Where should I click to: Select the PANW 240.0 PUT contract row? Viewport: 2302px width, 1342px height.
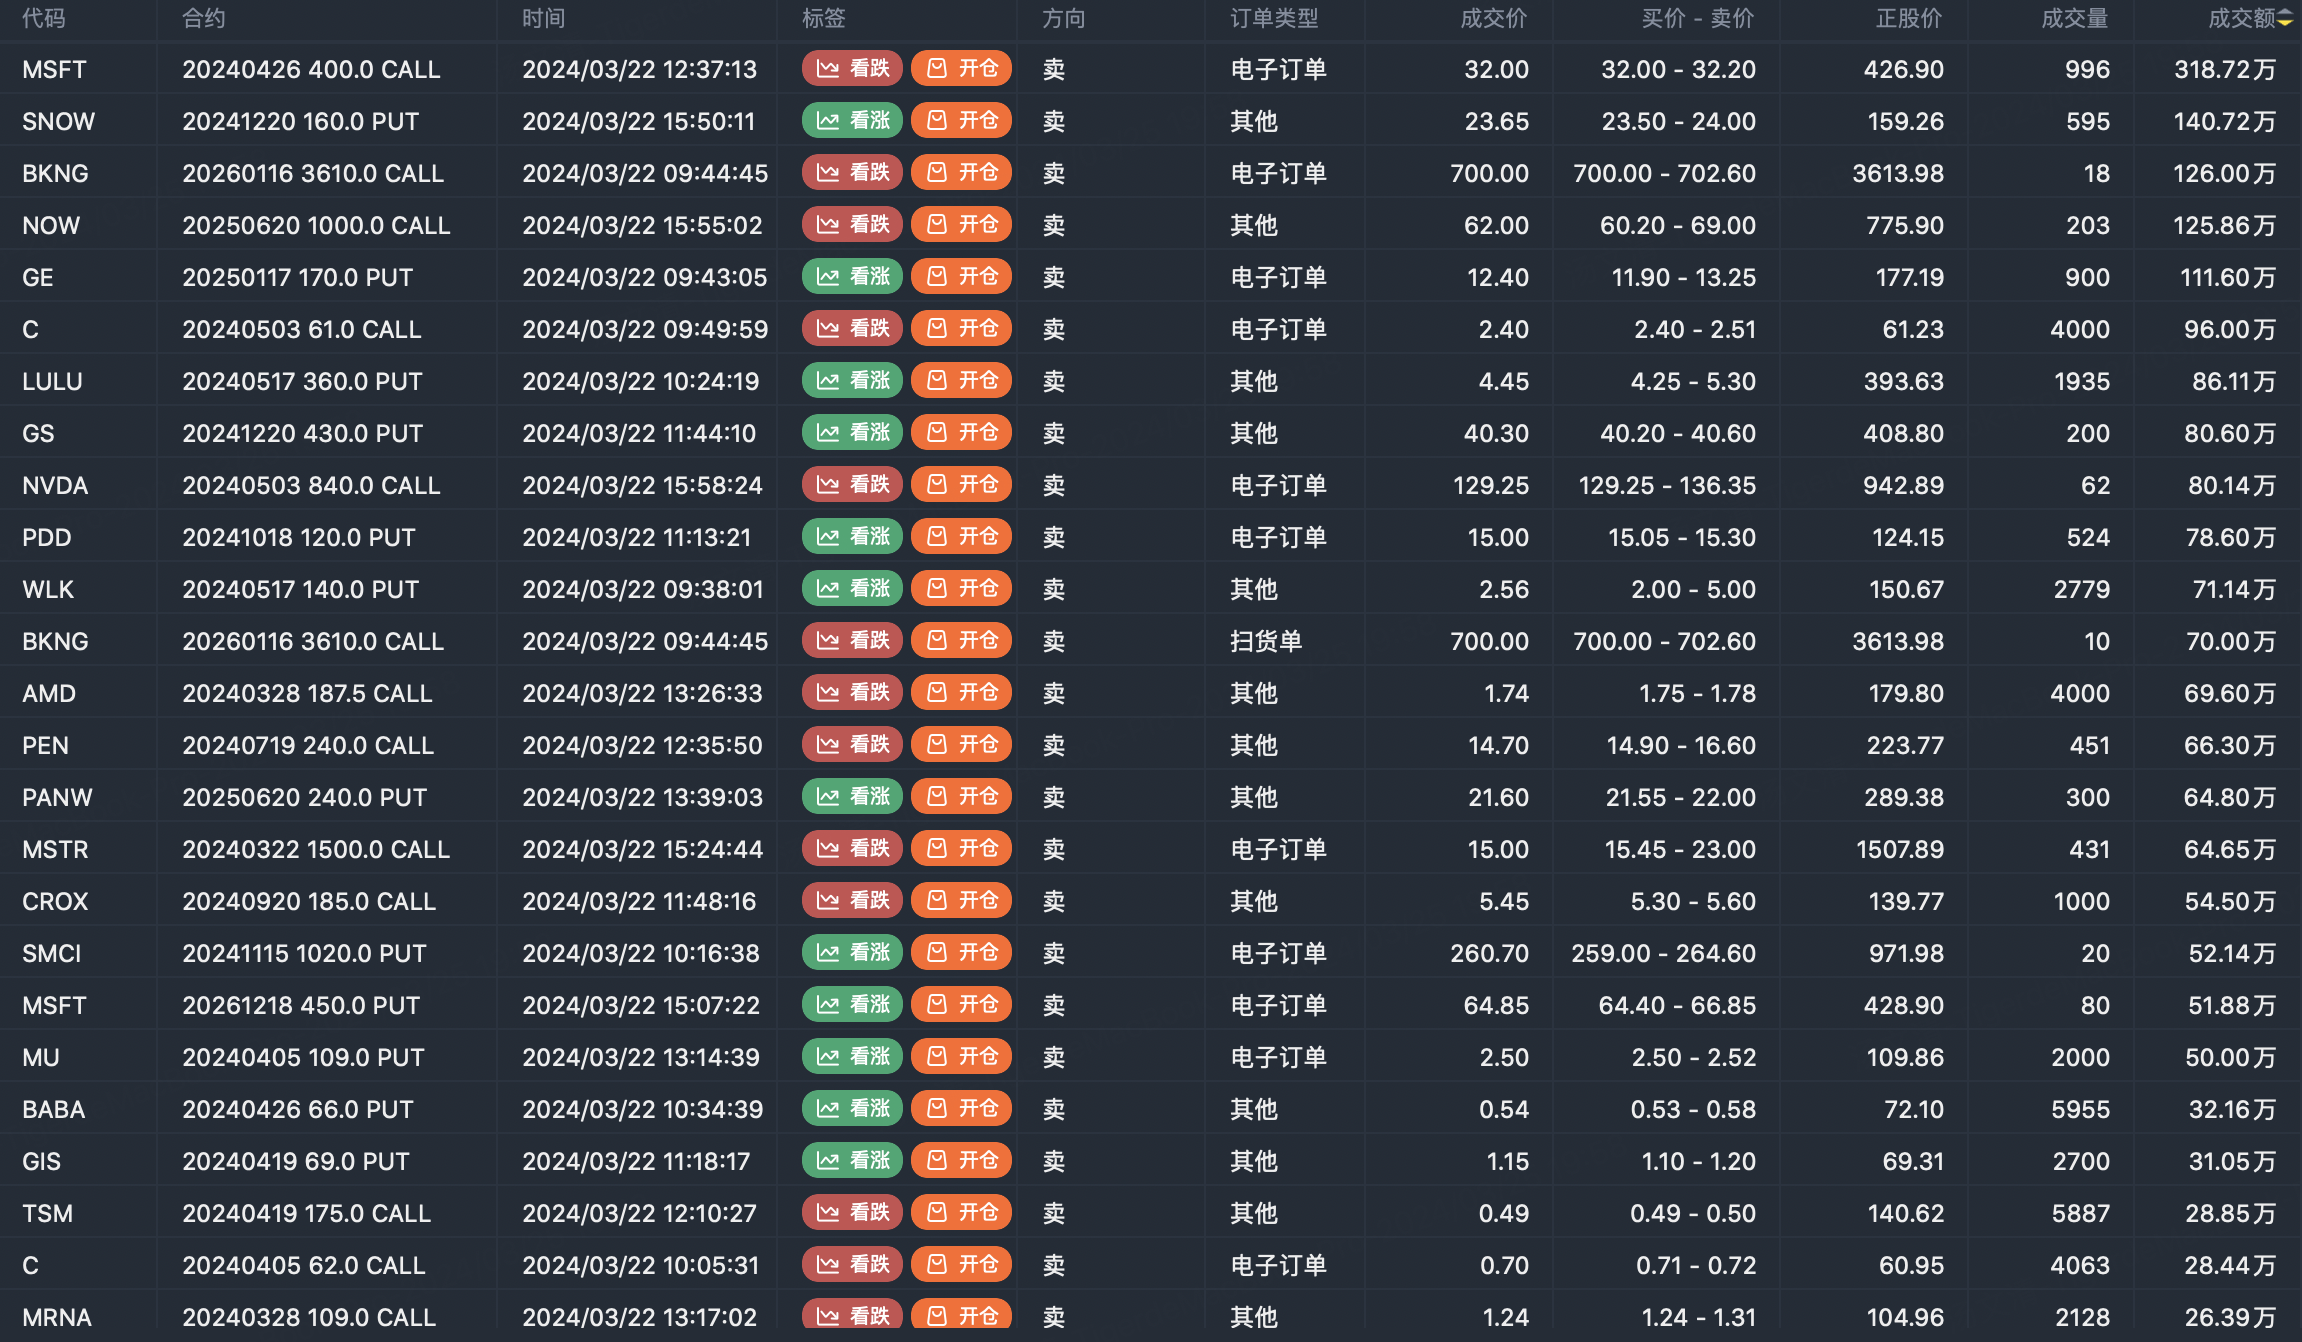(x=304, y=797)
